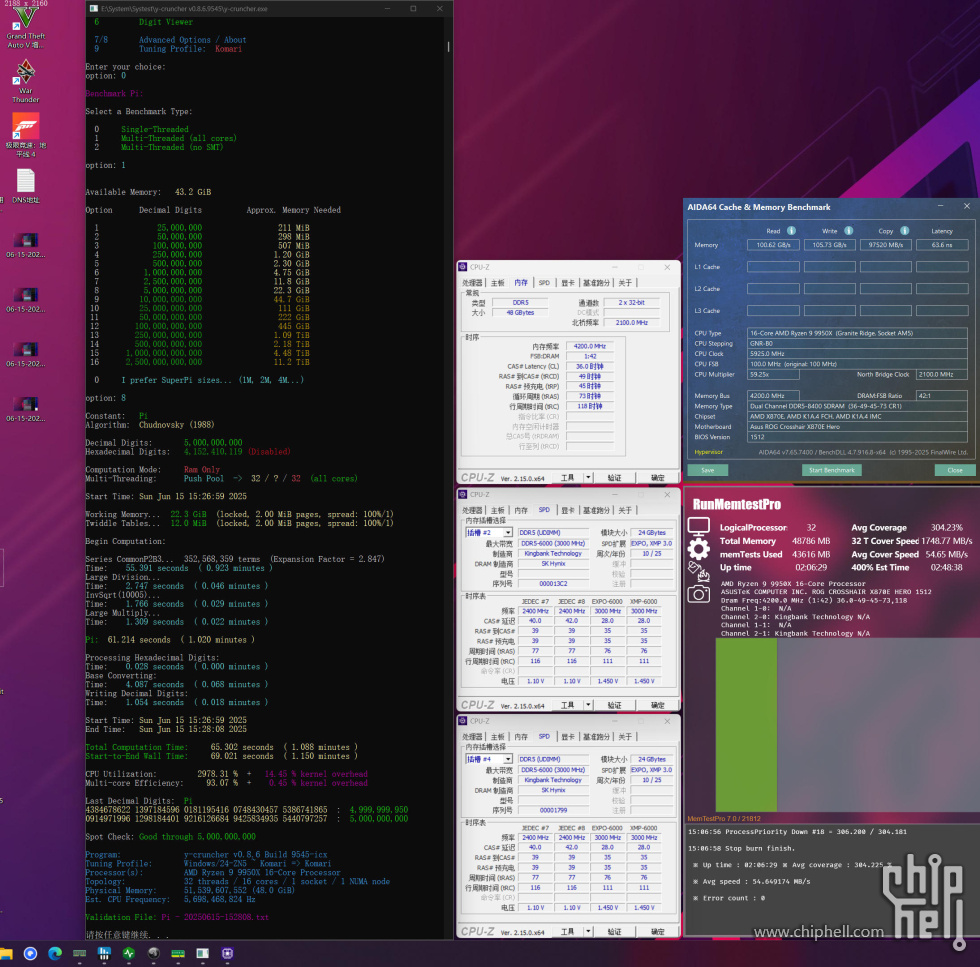Take a screenshot with RunMemtestPro camera icon
This screenshot has height=967, width=980.
(x=698, y=593)
